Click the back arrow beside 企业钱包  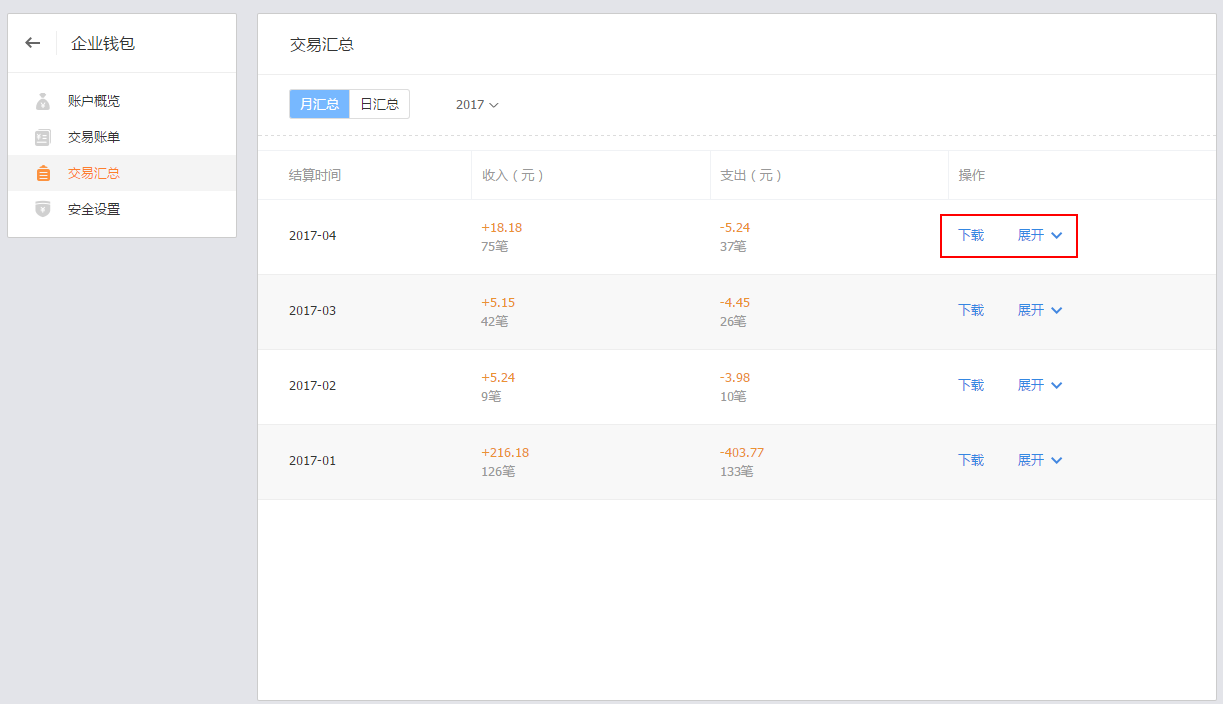click(33, 43)
